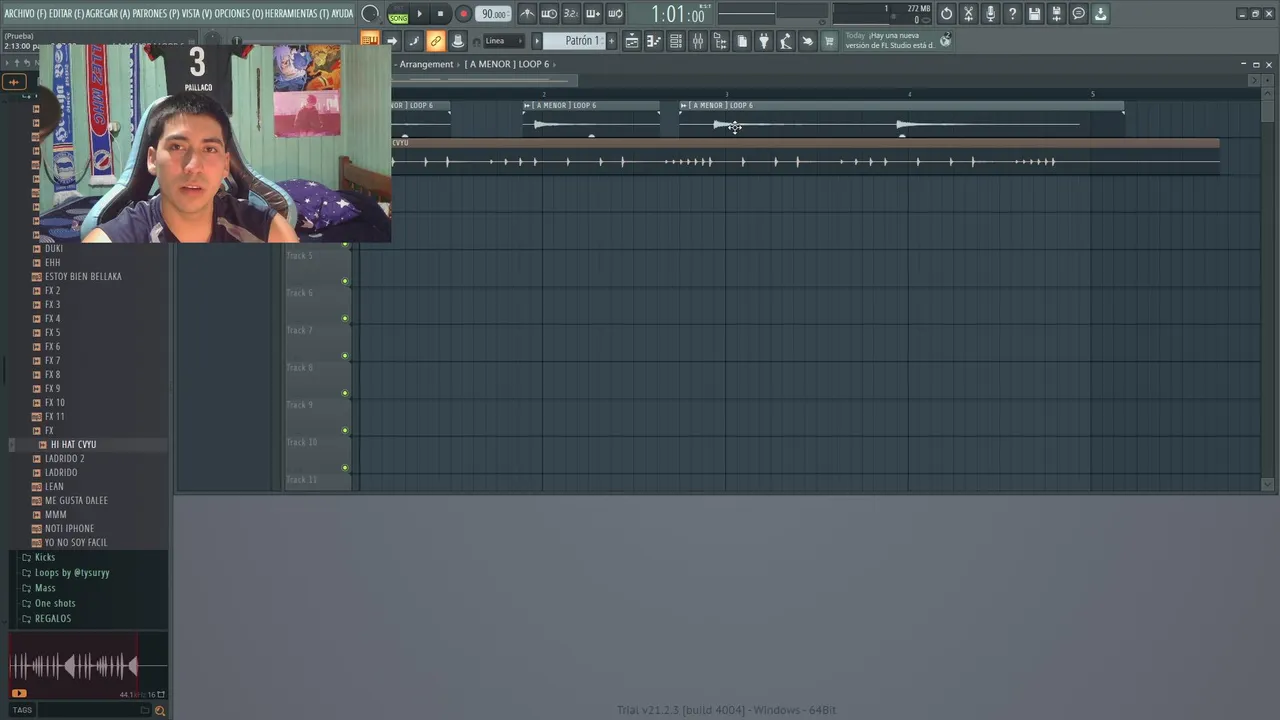Click the orange browser search icon
This screenshot has width=1280, height=720.
pyautogui.click(x=160, y=710)
